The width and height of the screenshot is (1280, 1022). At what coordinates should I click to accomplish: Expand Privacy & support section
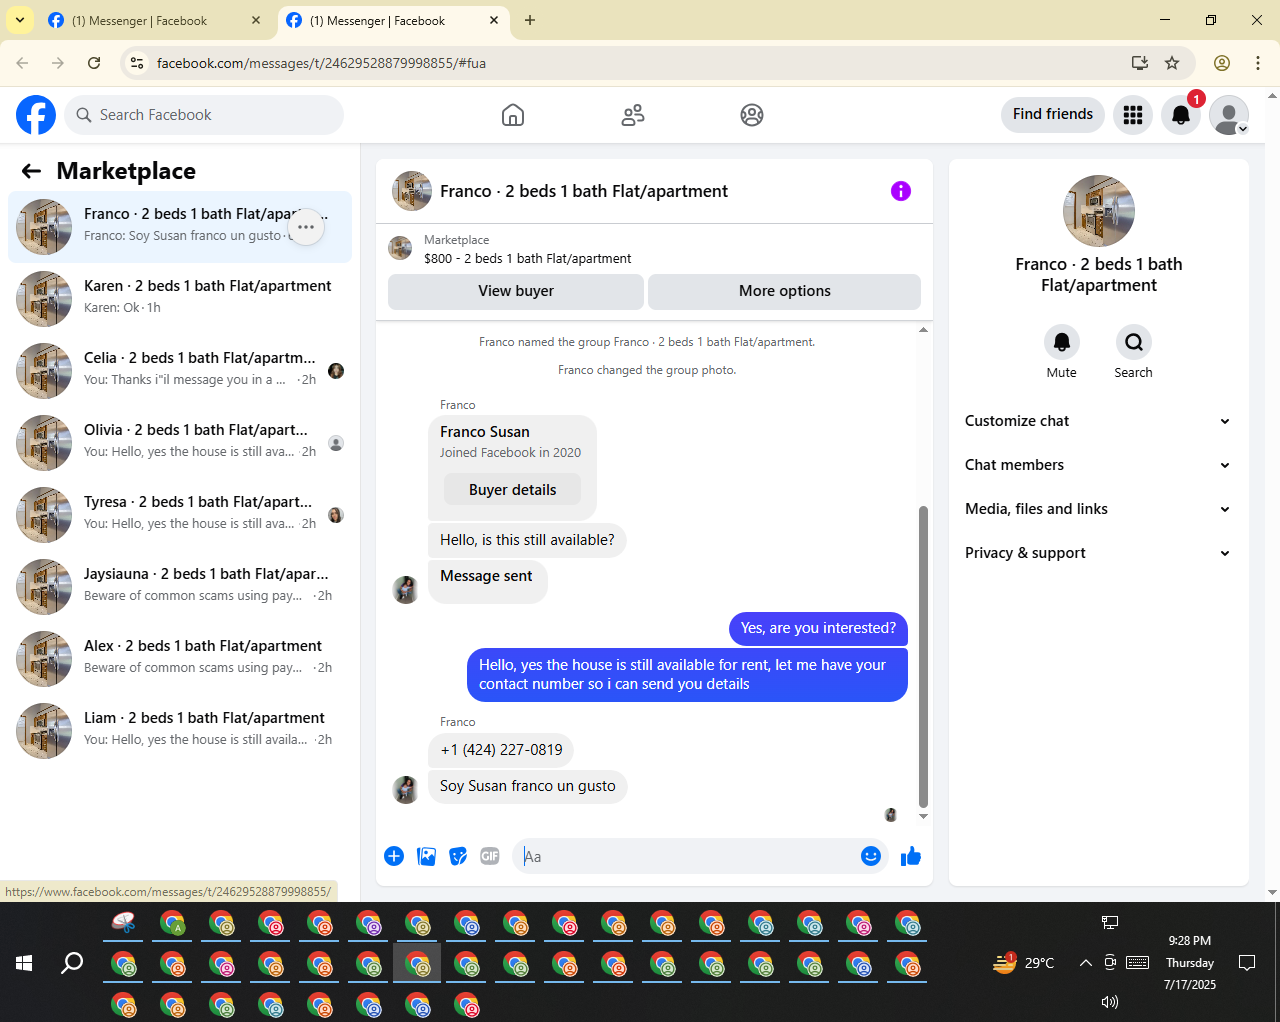[1099, 553]
